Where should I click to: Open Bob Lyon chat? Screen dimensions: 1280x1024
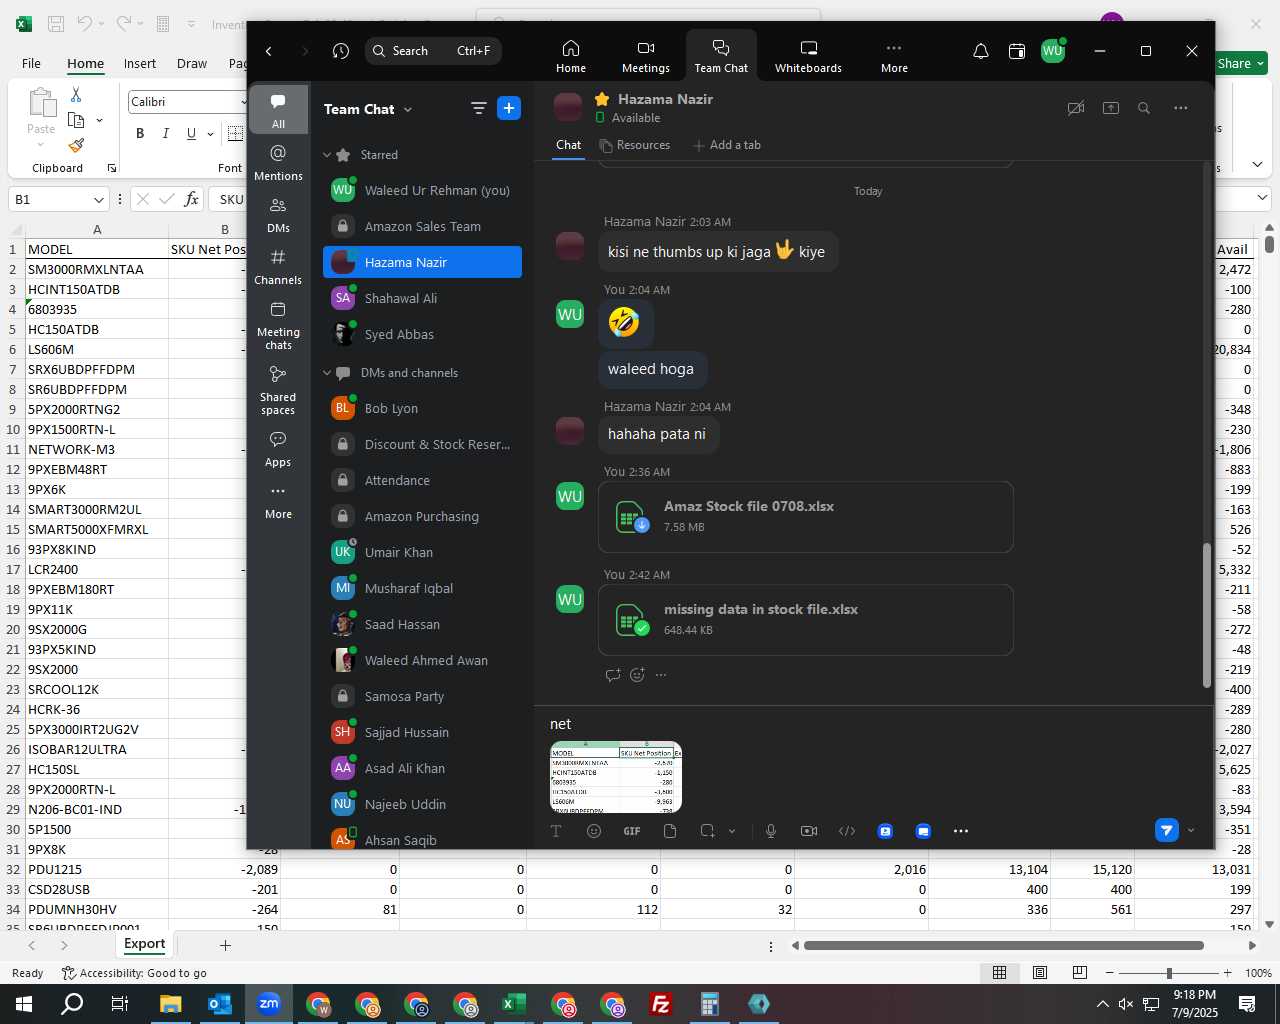pyautogui.click(x=422, y=408)
